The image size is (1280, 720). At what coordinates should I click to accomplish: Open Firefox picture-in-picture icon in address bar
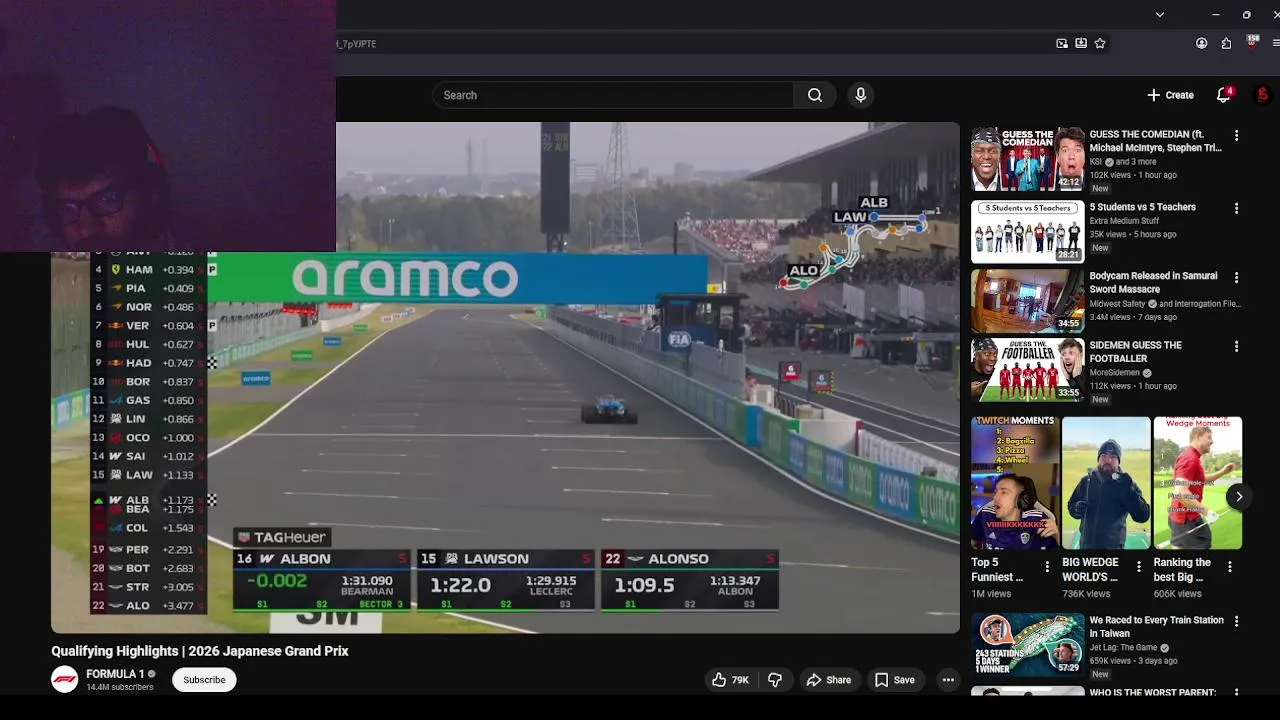click(1062, 43)
